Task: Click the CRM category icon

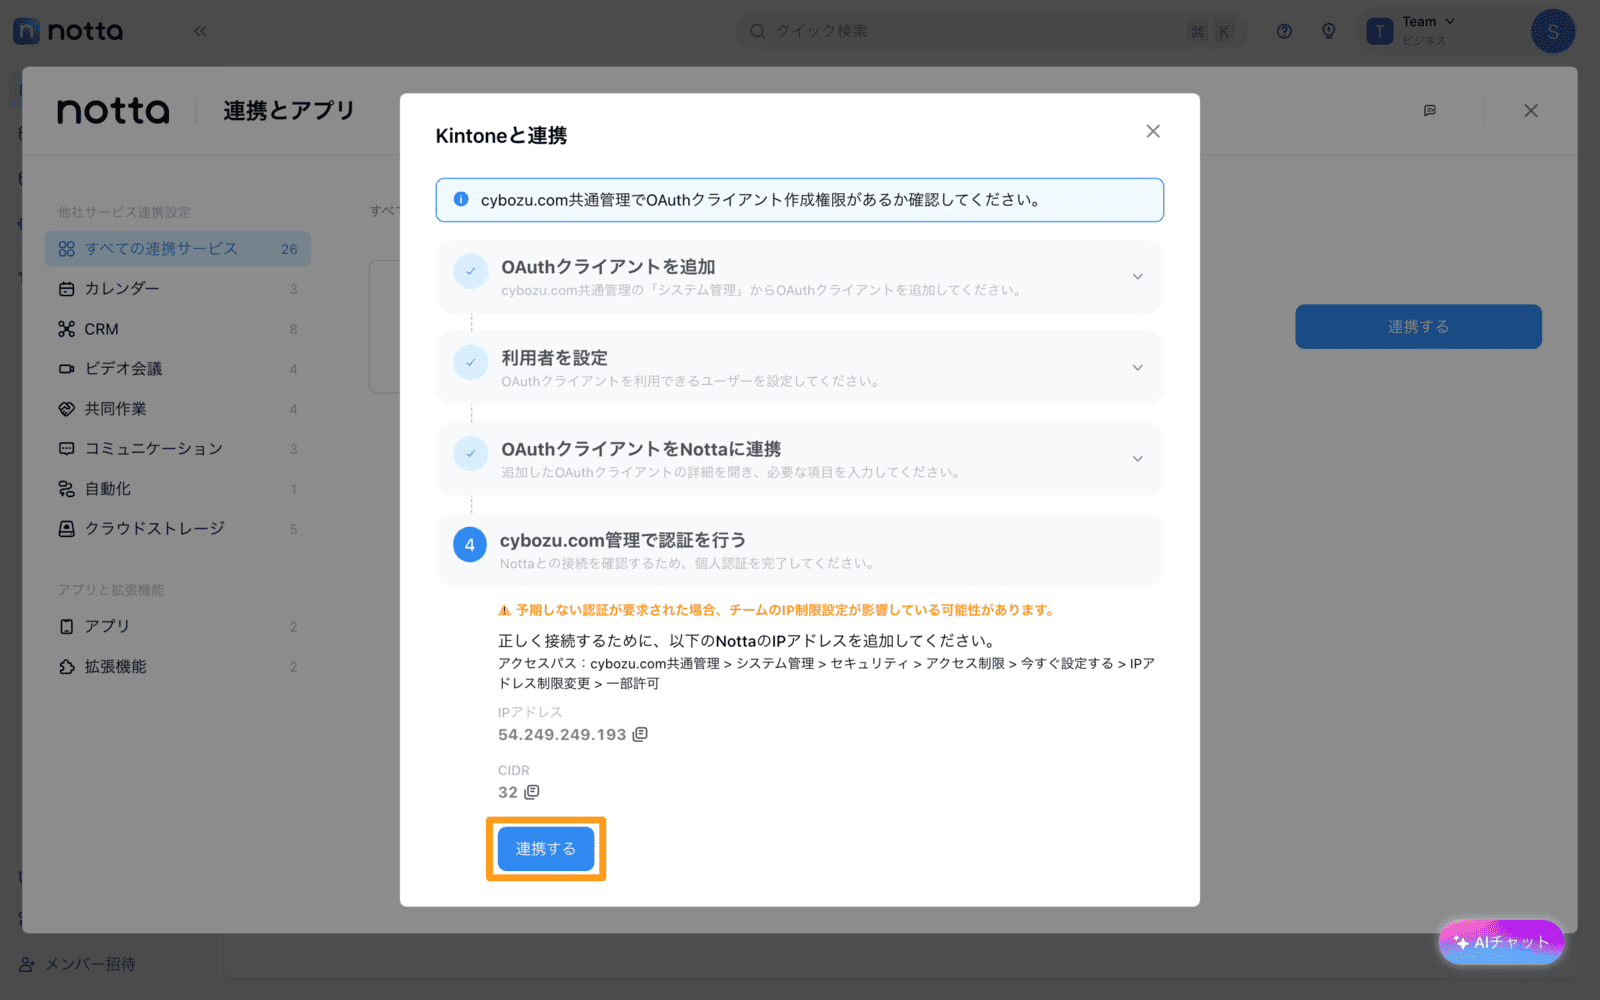Action: [66, 329]
